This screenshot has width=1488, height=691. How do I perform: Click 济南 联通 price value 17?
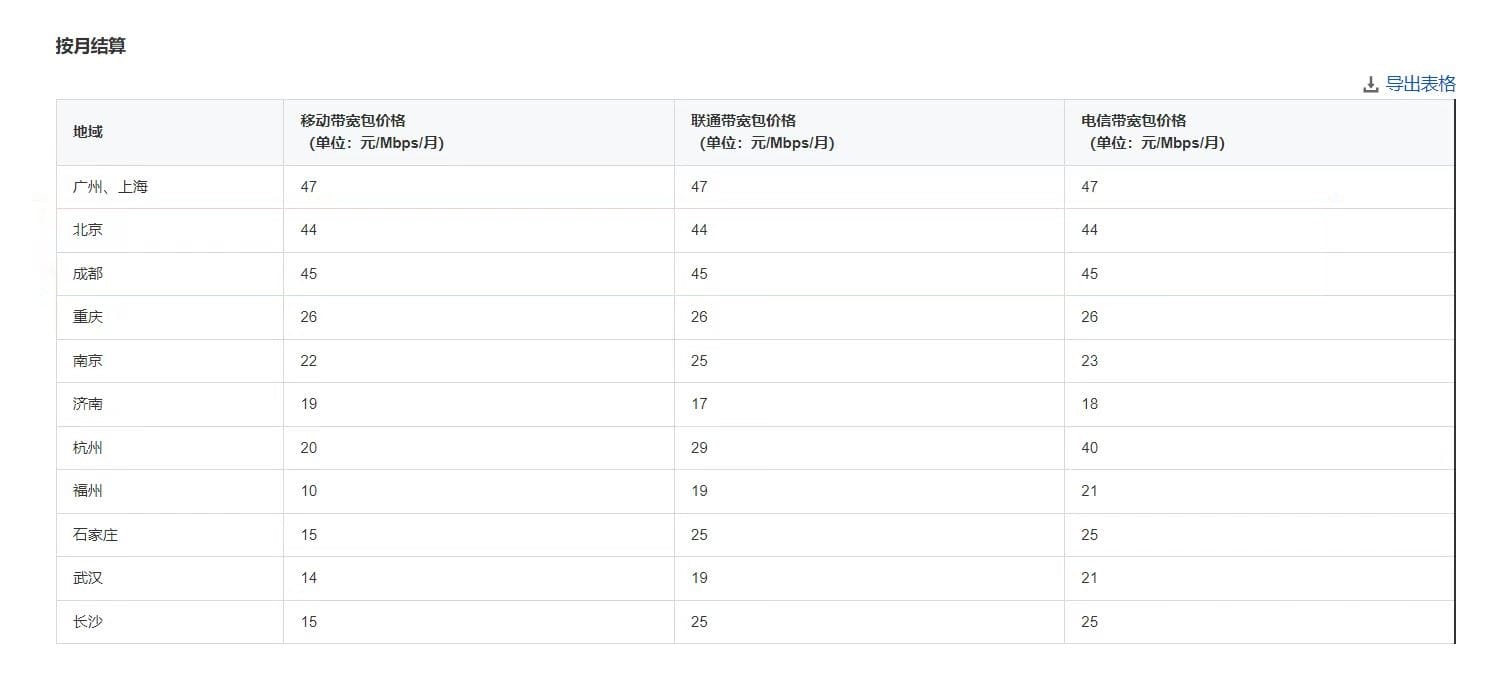coord(699,404)
